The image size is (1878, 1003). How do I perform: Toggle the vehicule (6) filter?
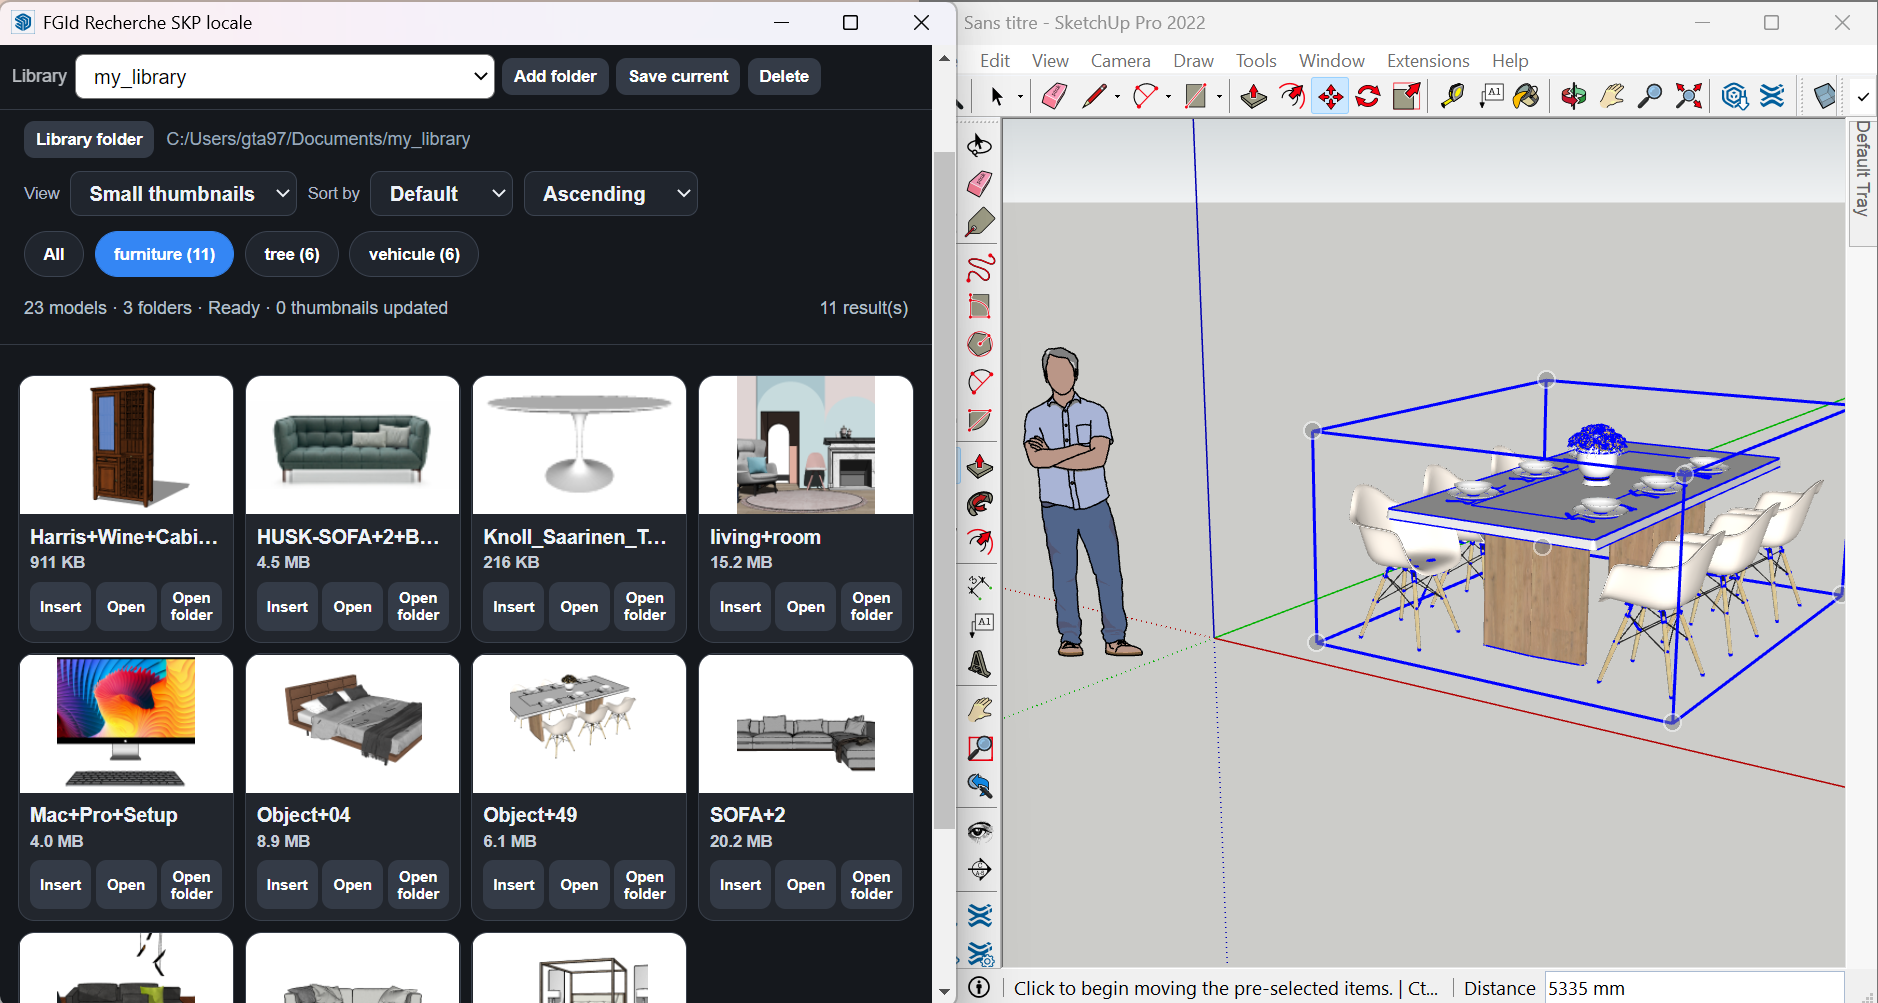click(x=414, y=254)
